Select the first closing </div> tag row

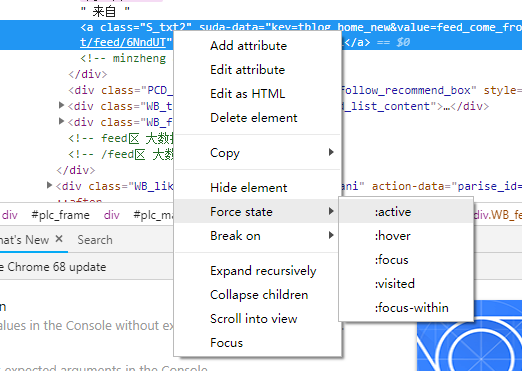click(x=88, y=74)
